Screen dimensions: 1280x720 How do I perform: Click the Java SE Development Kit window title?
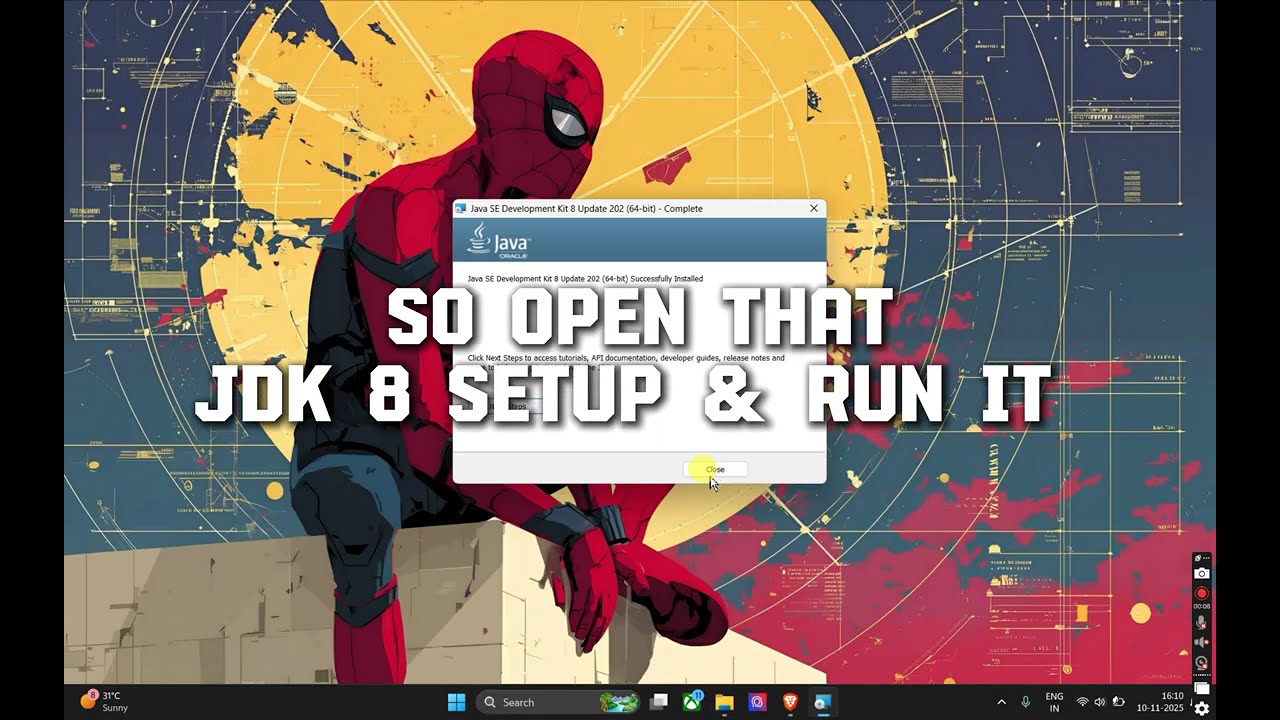click(x=586, y=209)
